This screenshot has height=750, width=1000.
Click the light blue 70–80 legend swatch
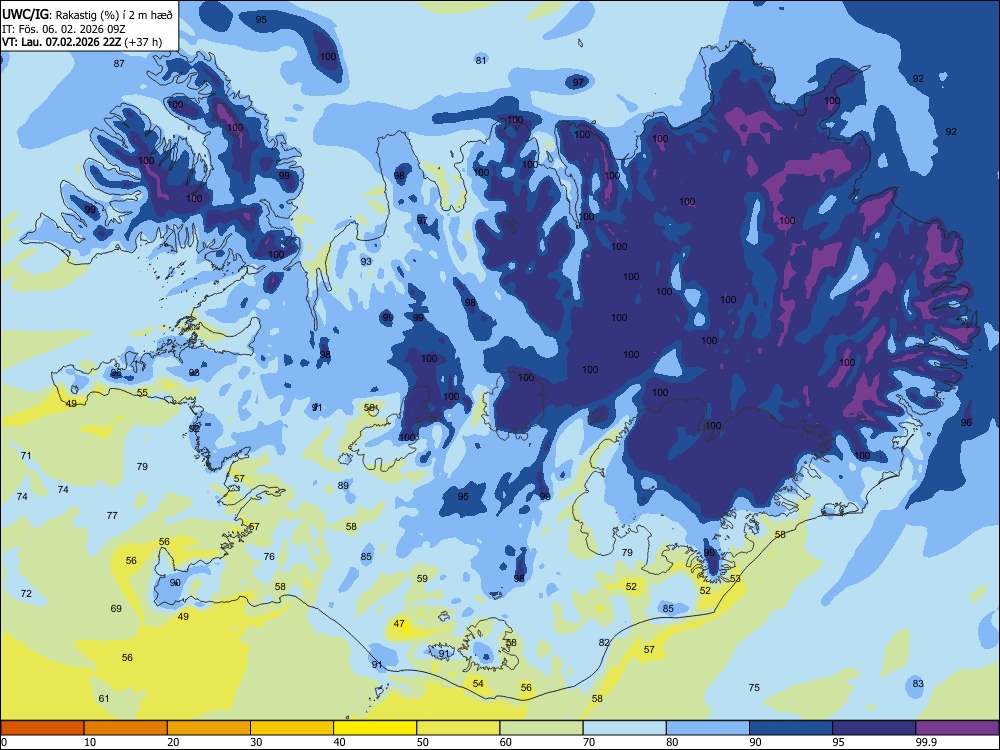pyautogui.click(x=624, y=728)
